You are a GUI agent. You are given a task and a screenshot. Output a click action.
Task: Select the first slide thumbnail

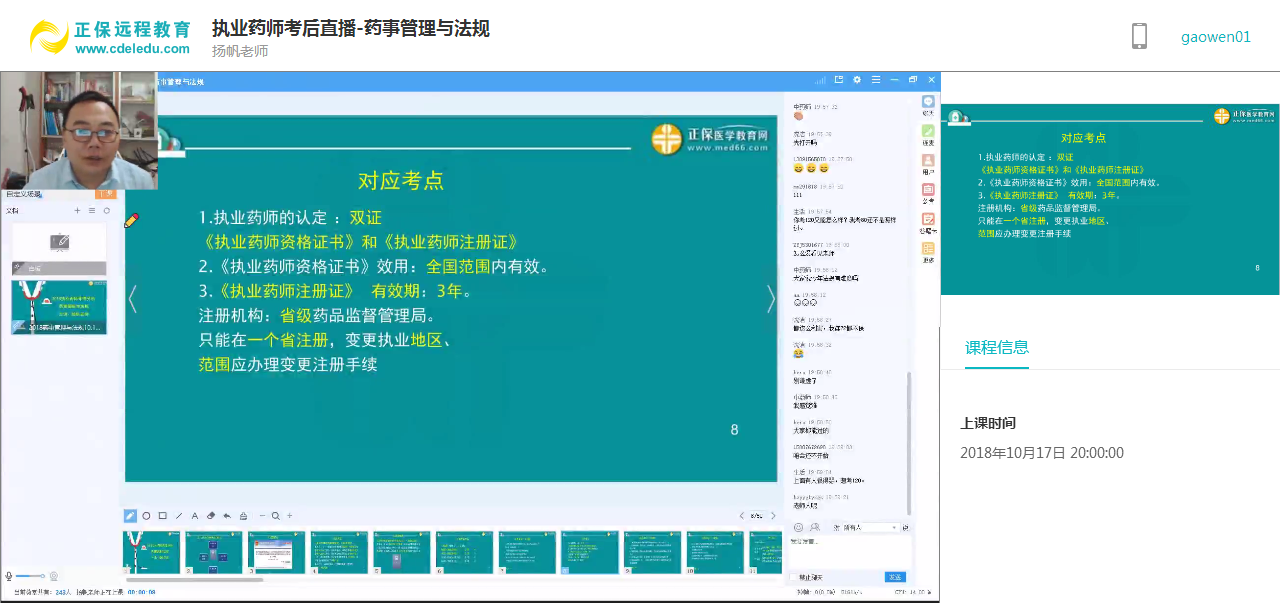[150, 551]
